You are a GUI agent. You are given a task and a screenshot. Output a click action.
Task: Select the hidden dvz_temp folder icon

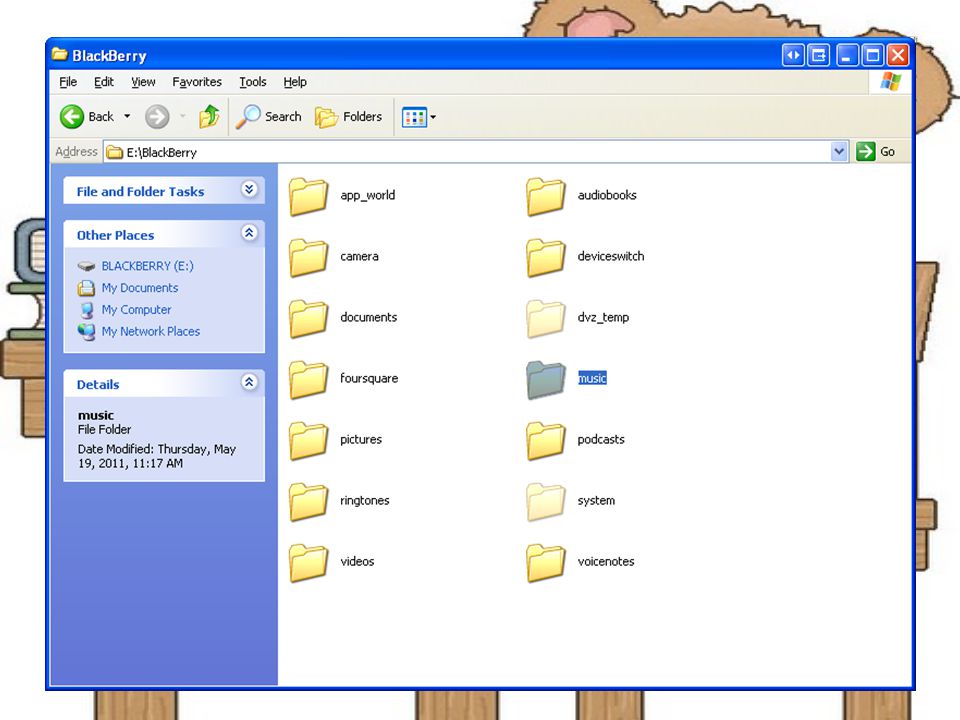coord(546,318)
